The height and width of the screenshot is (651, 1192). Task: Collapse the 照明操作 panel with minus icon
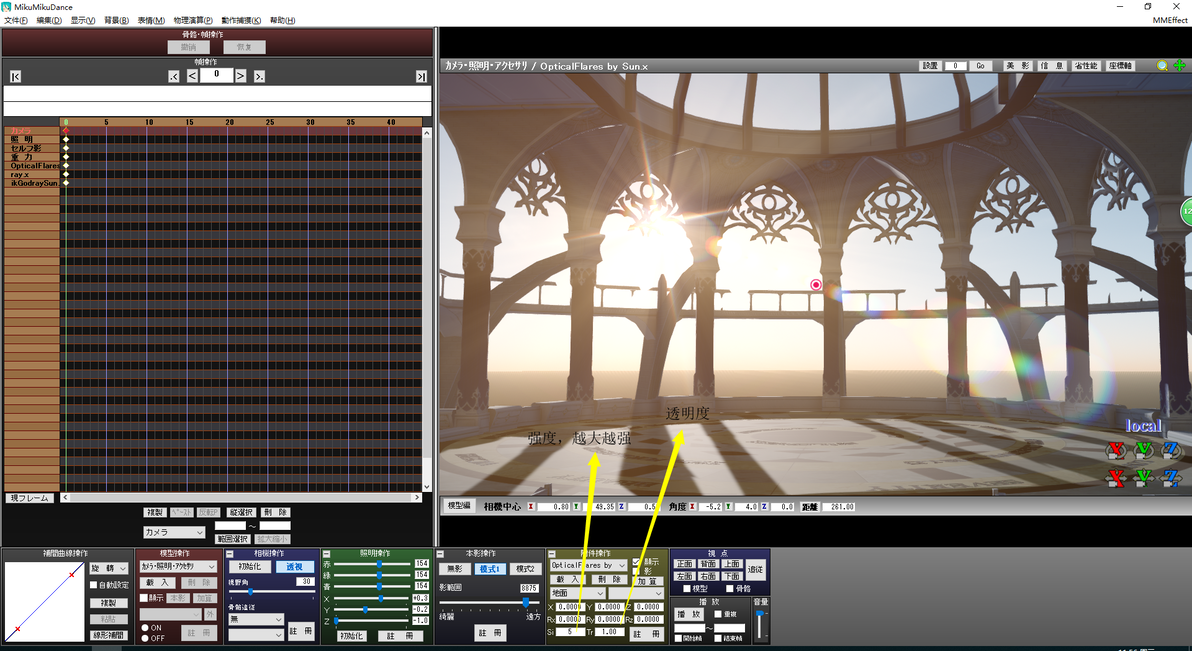click(x=326, y=554)
